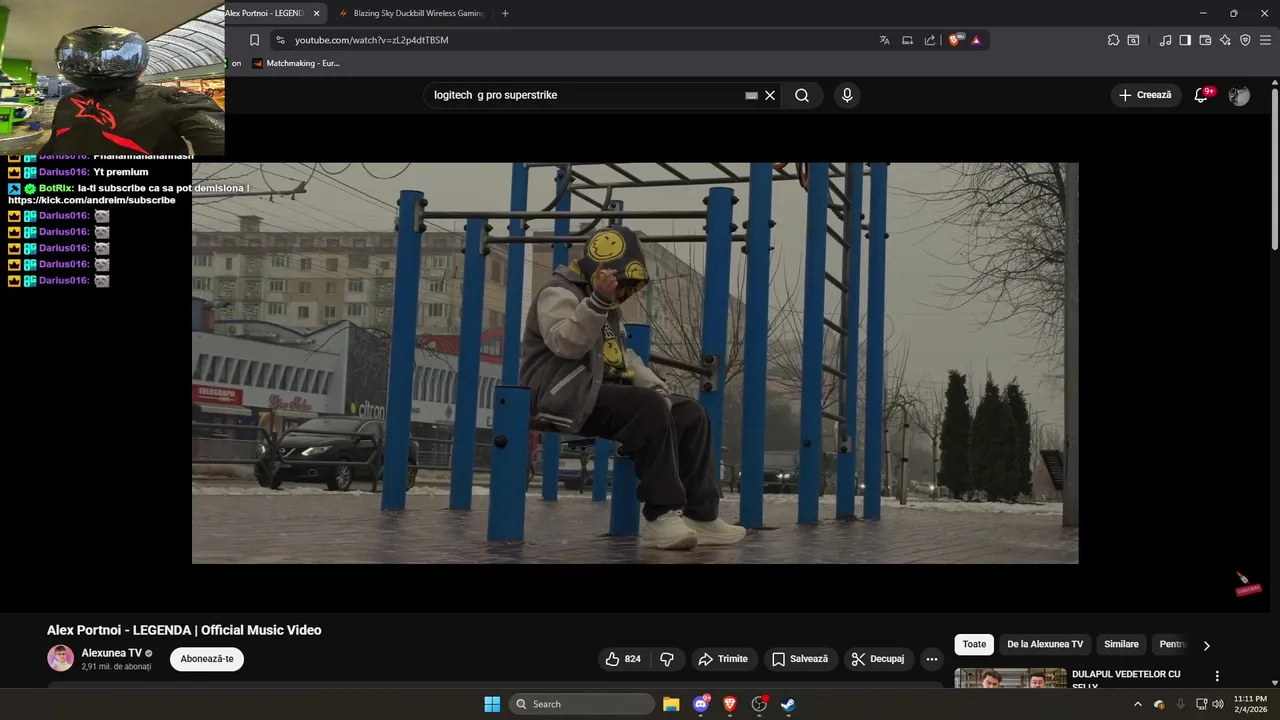Close the Alex Portnoi - LEGENDA tab
The height and width of the screenshot is (720, 1280).
(317, 13)
